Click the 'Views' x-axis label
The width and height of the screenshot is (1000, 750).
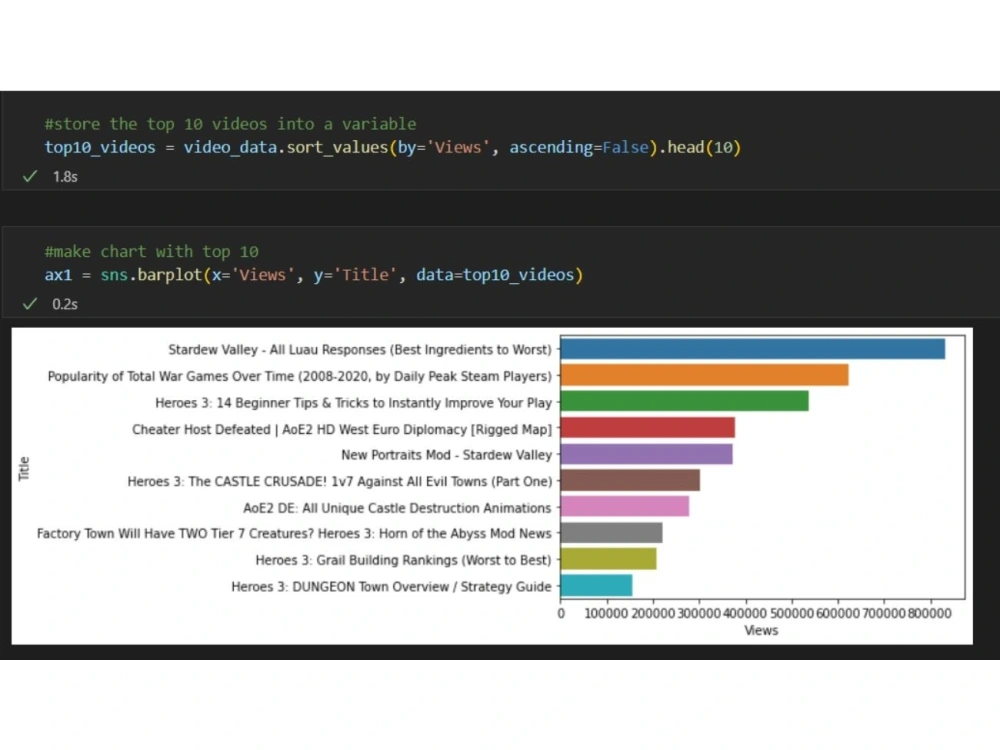761,630
